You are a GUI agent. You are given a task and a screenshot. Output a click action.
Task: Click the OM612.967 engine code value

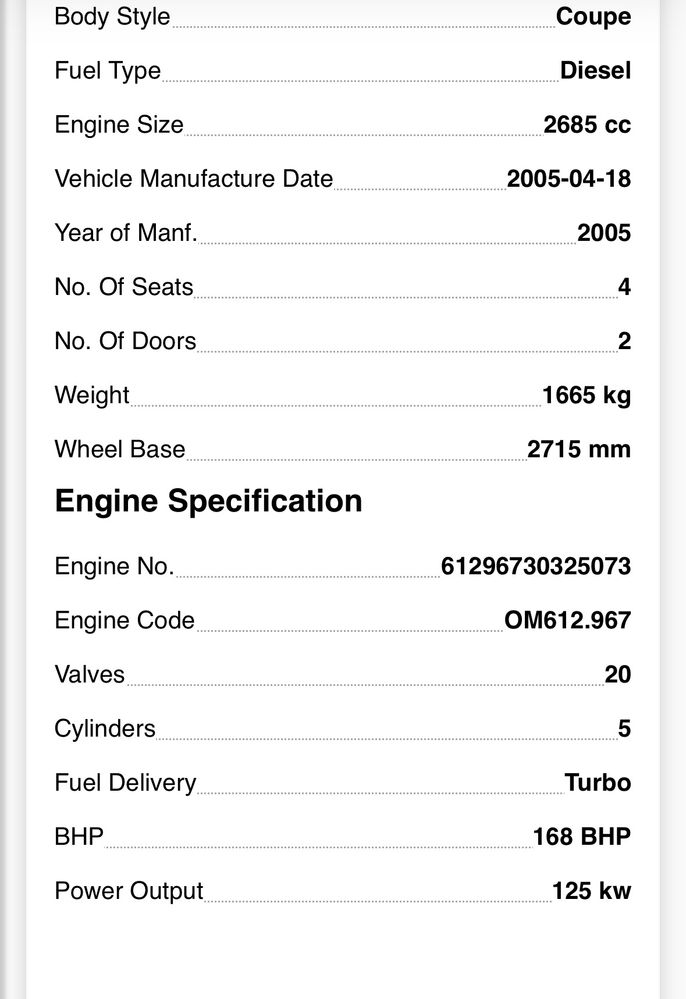567,621
